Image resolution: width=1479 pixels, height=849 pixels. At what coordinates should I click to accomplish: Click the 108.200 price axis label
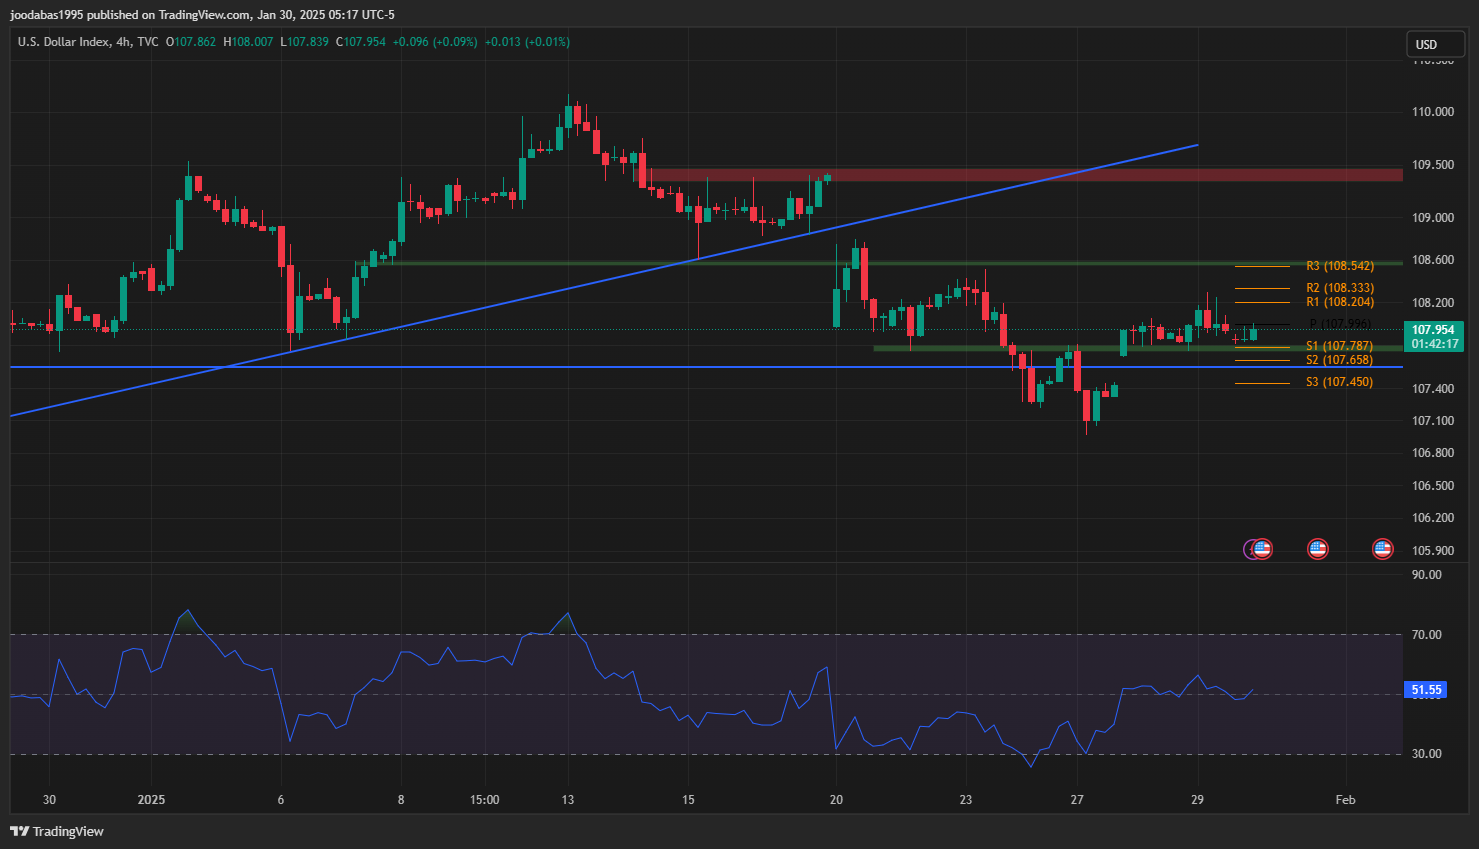click(x=1433, y=303)
